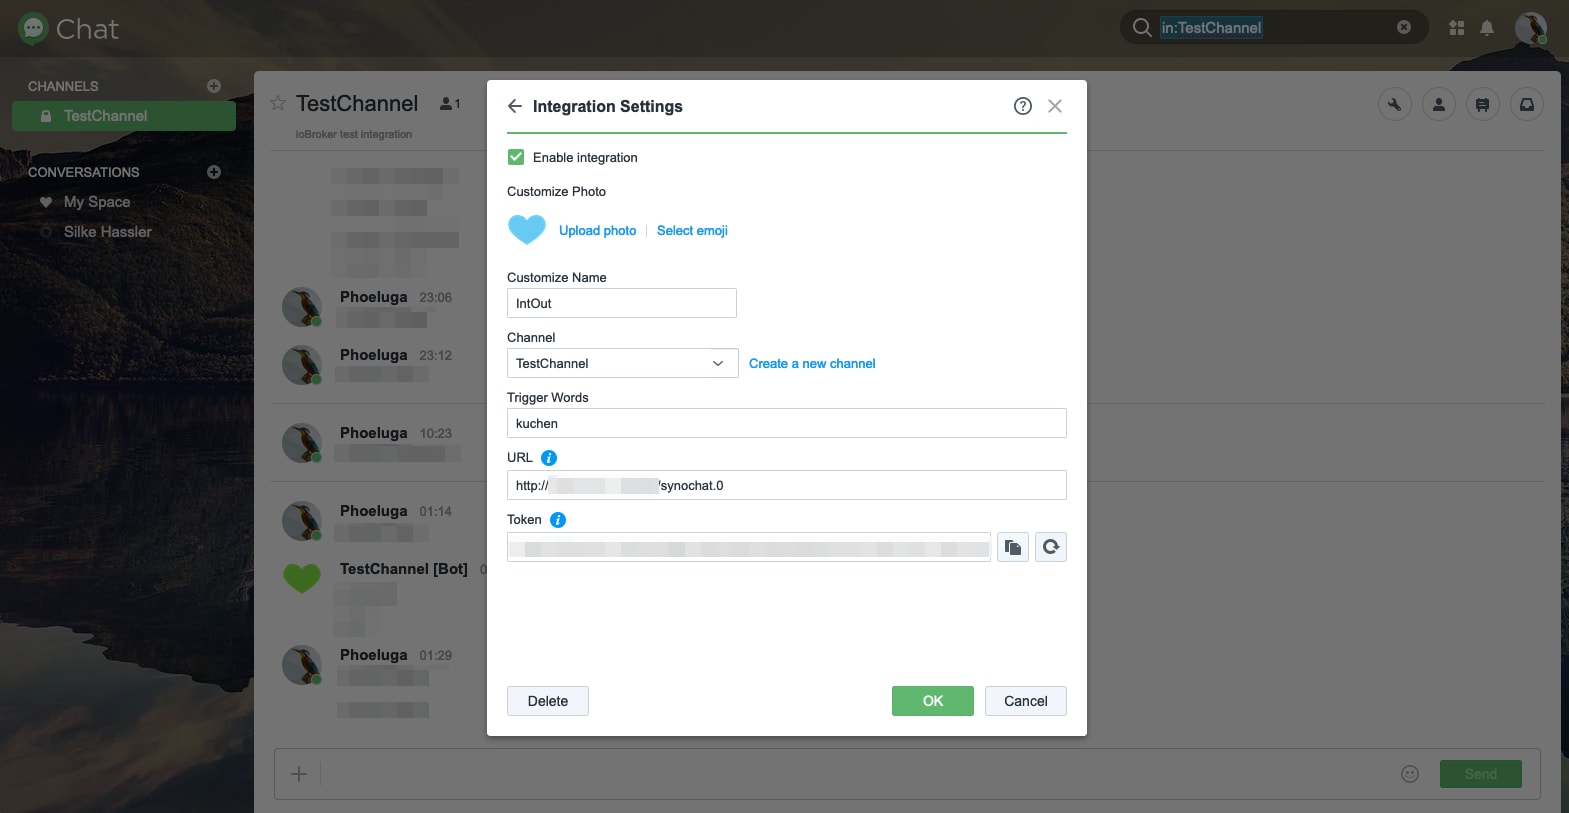The width and height of the screenshot is (1569, 813).
Task: Open emoji picker in message box
Action: pos(1410,774)
